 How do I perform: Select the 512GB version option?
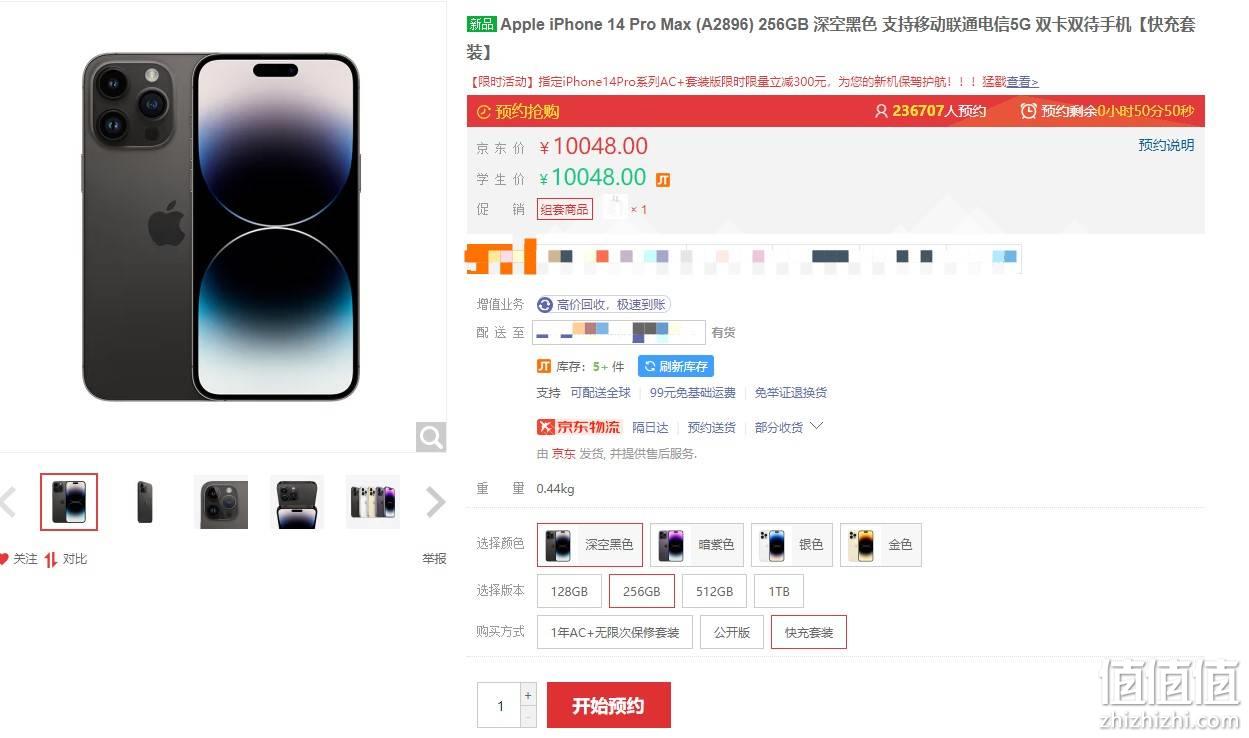coord(714,591)
